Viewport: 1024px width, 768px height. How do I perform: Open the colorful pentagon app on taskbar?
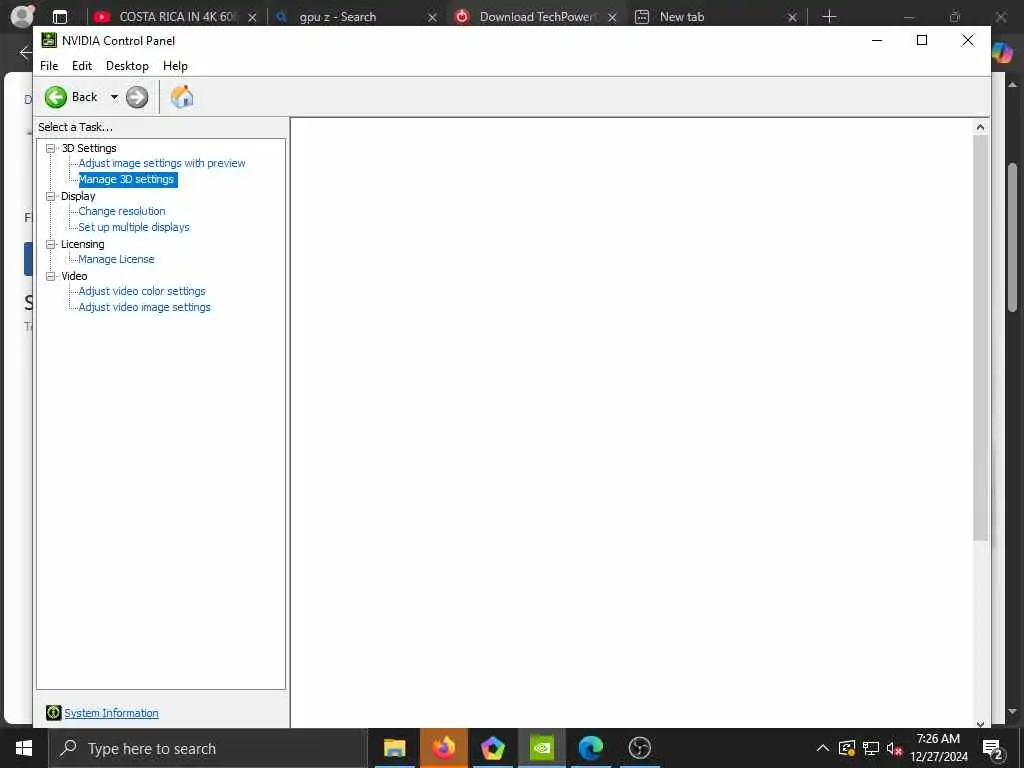click(x=493, y=748)
